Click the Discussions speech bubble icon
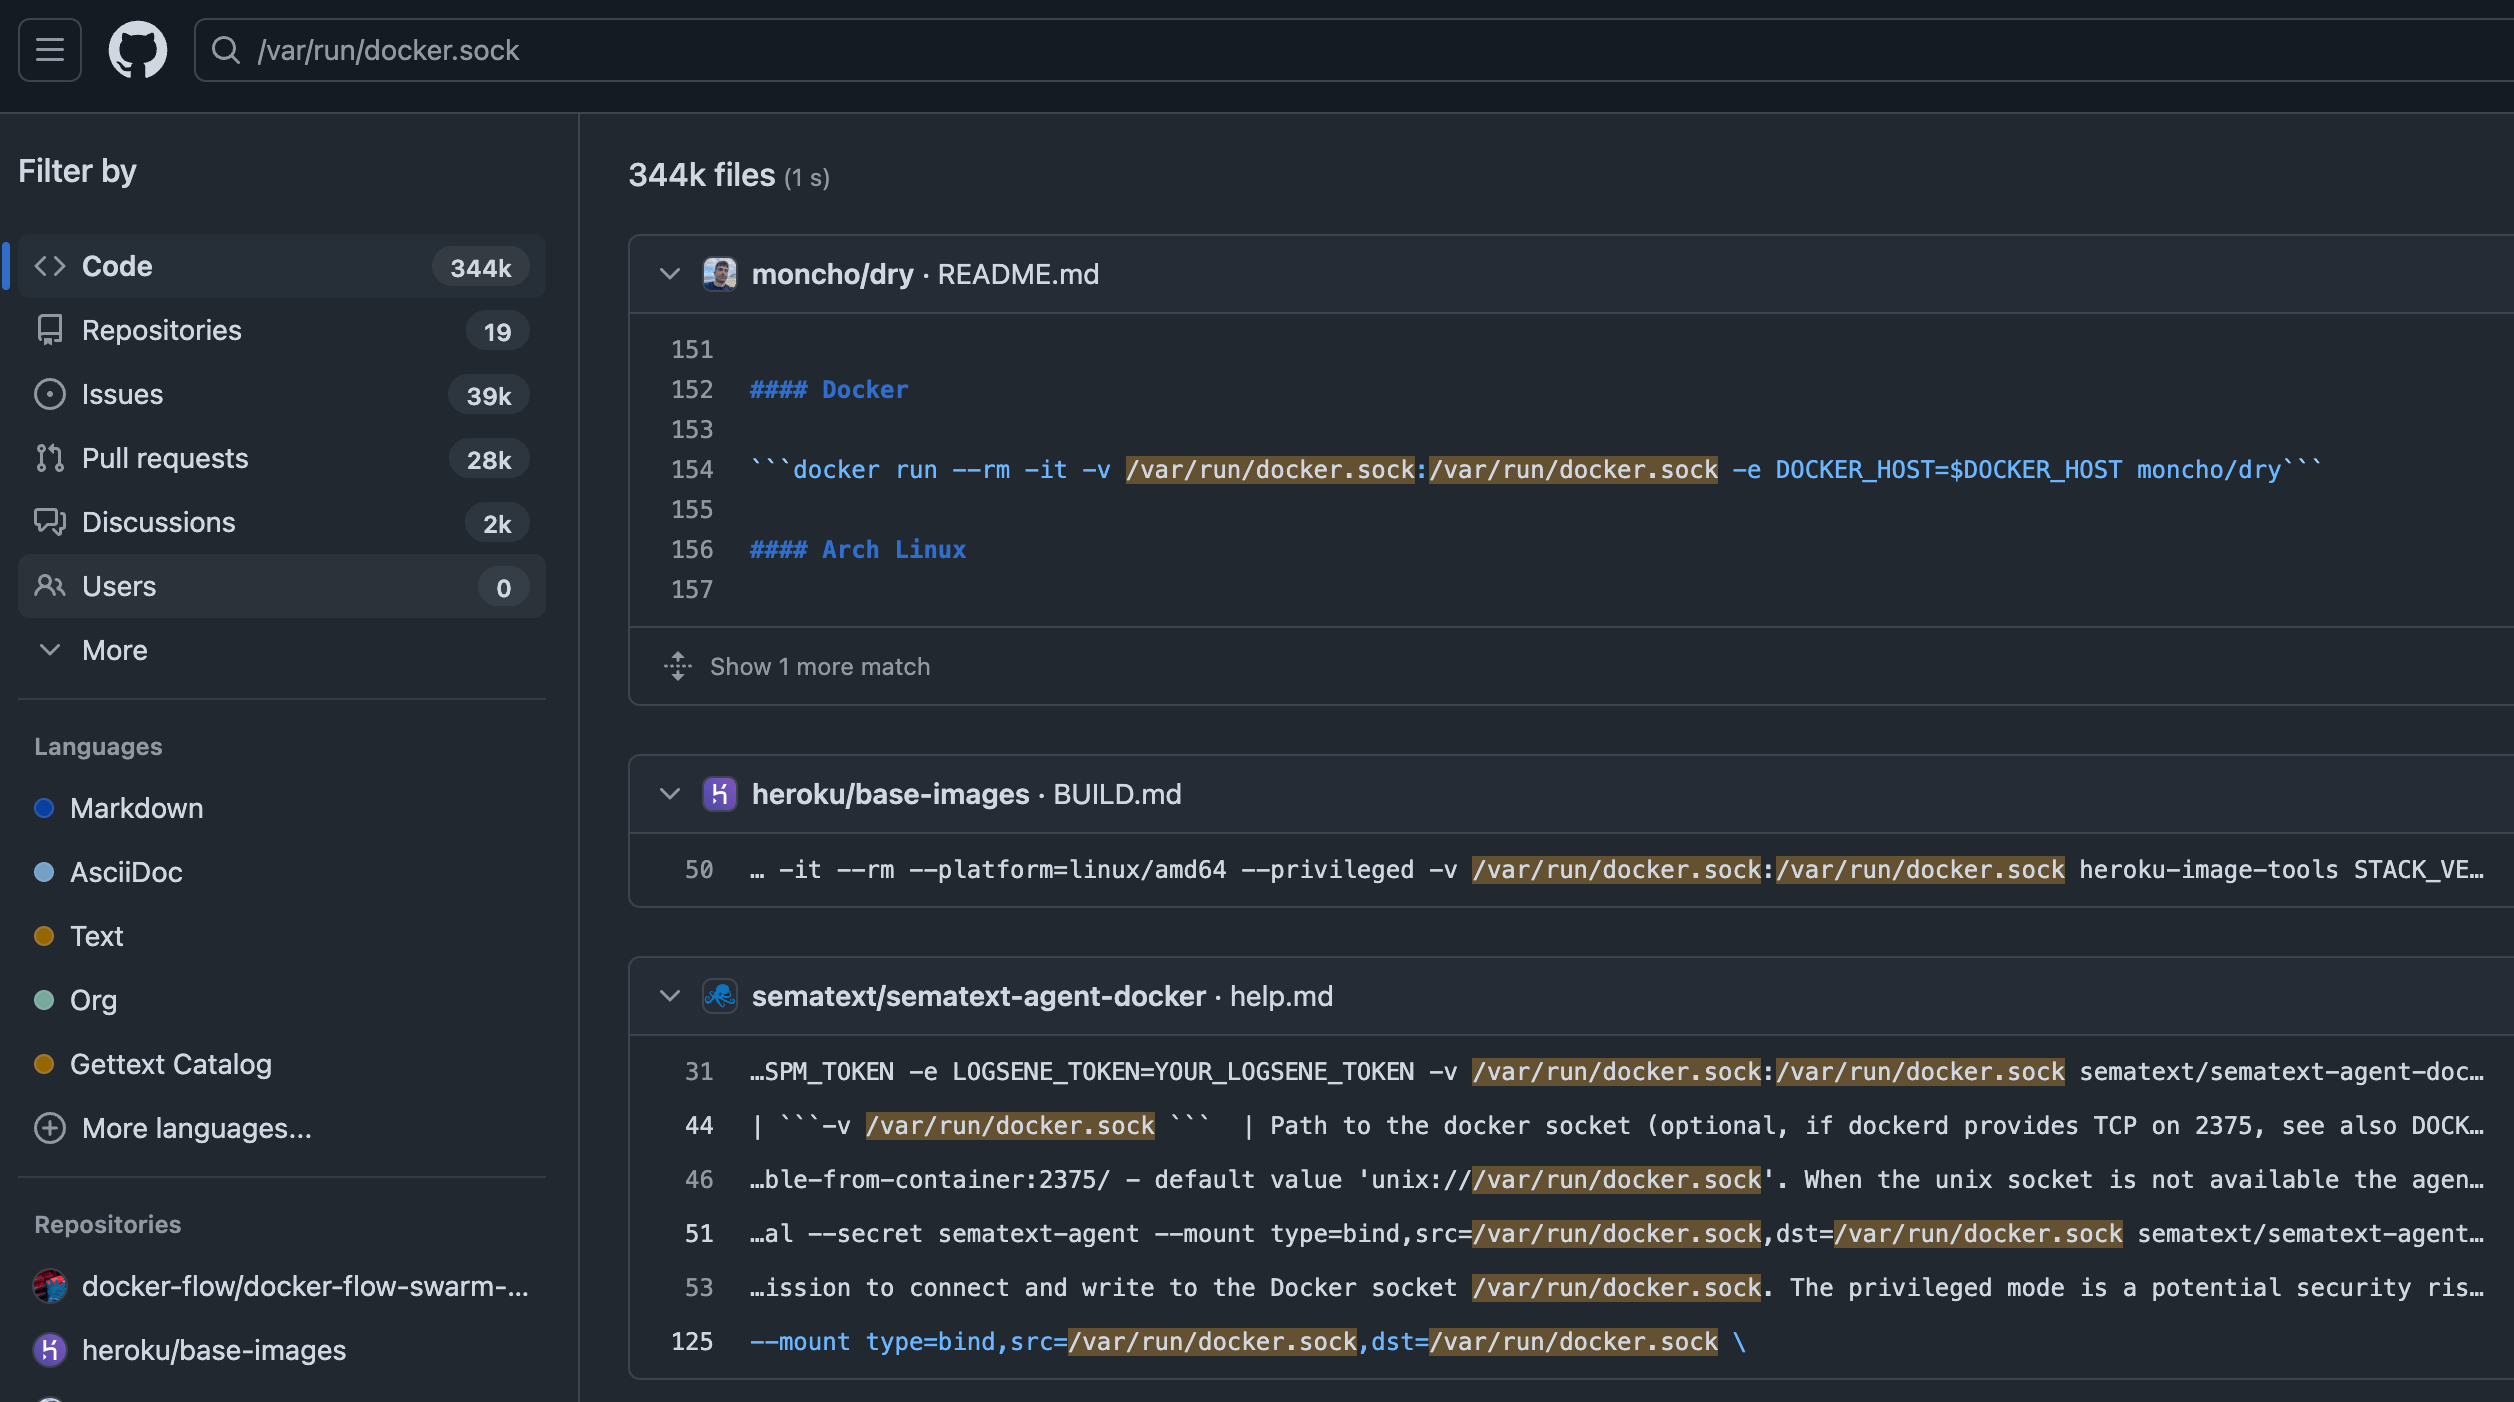This screenshot has height=1402, width=2514. click(x=50, y=522)
